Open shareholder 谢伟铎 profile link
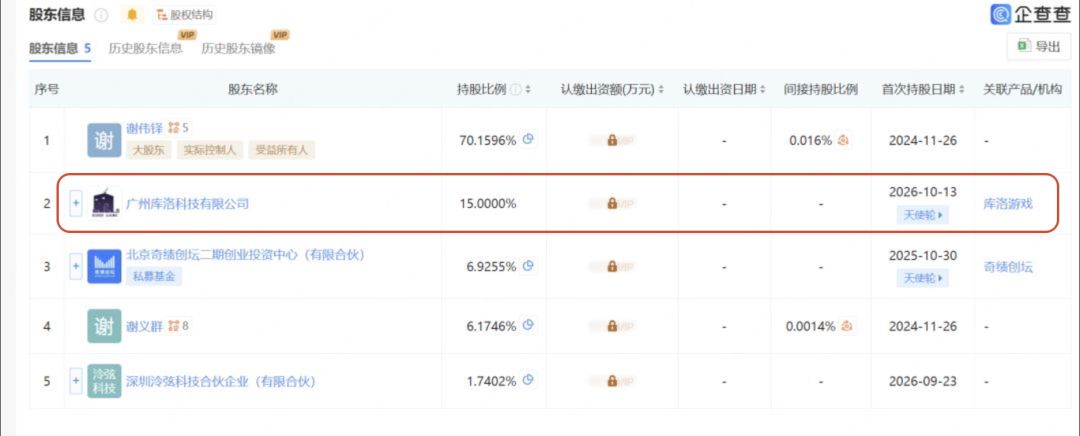The image size is (1080, 436). [x=144, y=127]
